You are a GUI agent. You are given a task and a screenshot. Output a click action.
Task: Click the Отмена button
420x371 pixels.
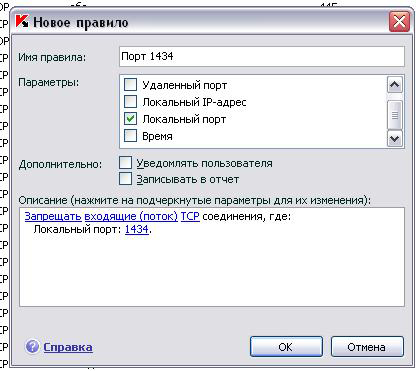pos(367,347)
